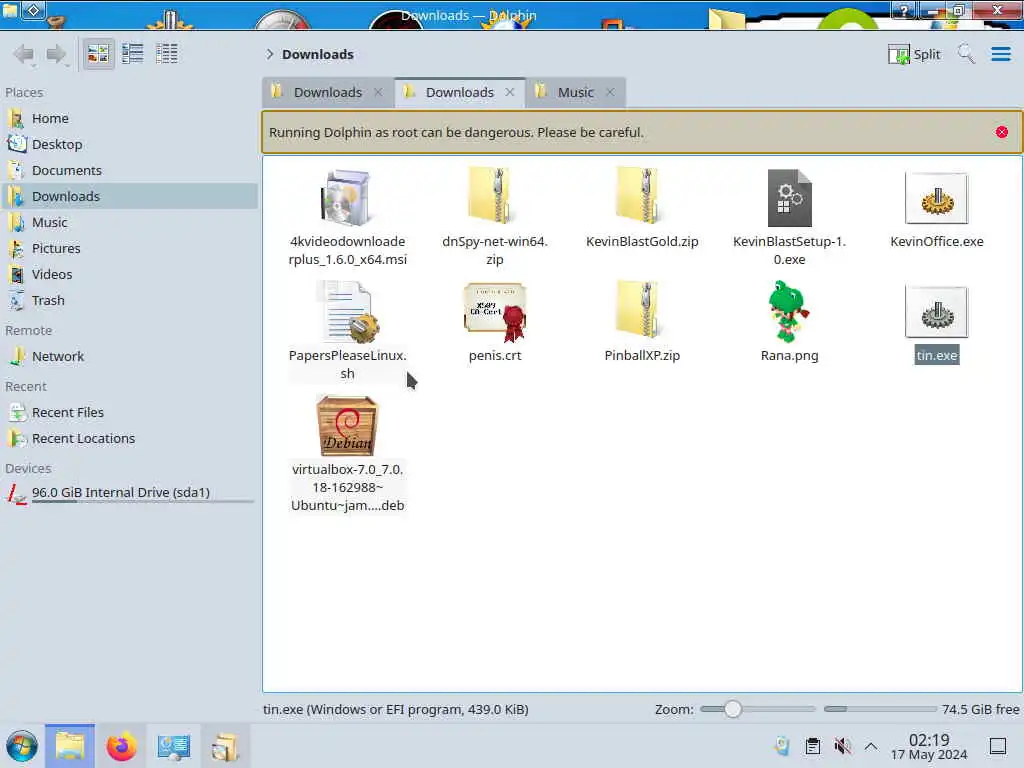Show Recent Locations
1024x768 pixels.
(129, 439)
